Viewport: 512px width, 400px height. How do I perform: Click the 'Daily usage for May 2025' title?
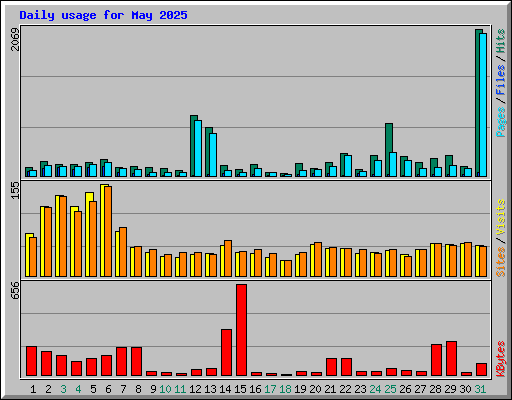103,15
